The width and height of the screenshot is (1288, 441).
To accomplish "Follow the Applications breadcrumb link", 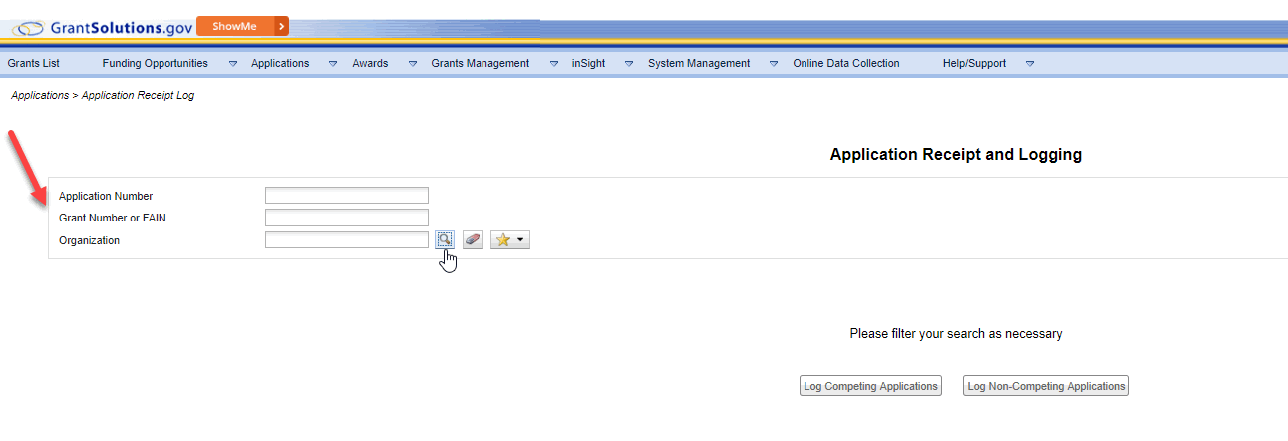I will click(40, 95).
